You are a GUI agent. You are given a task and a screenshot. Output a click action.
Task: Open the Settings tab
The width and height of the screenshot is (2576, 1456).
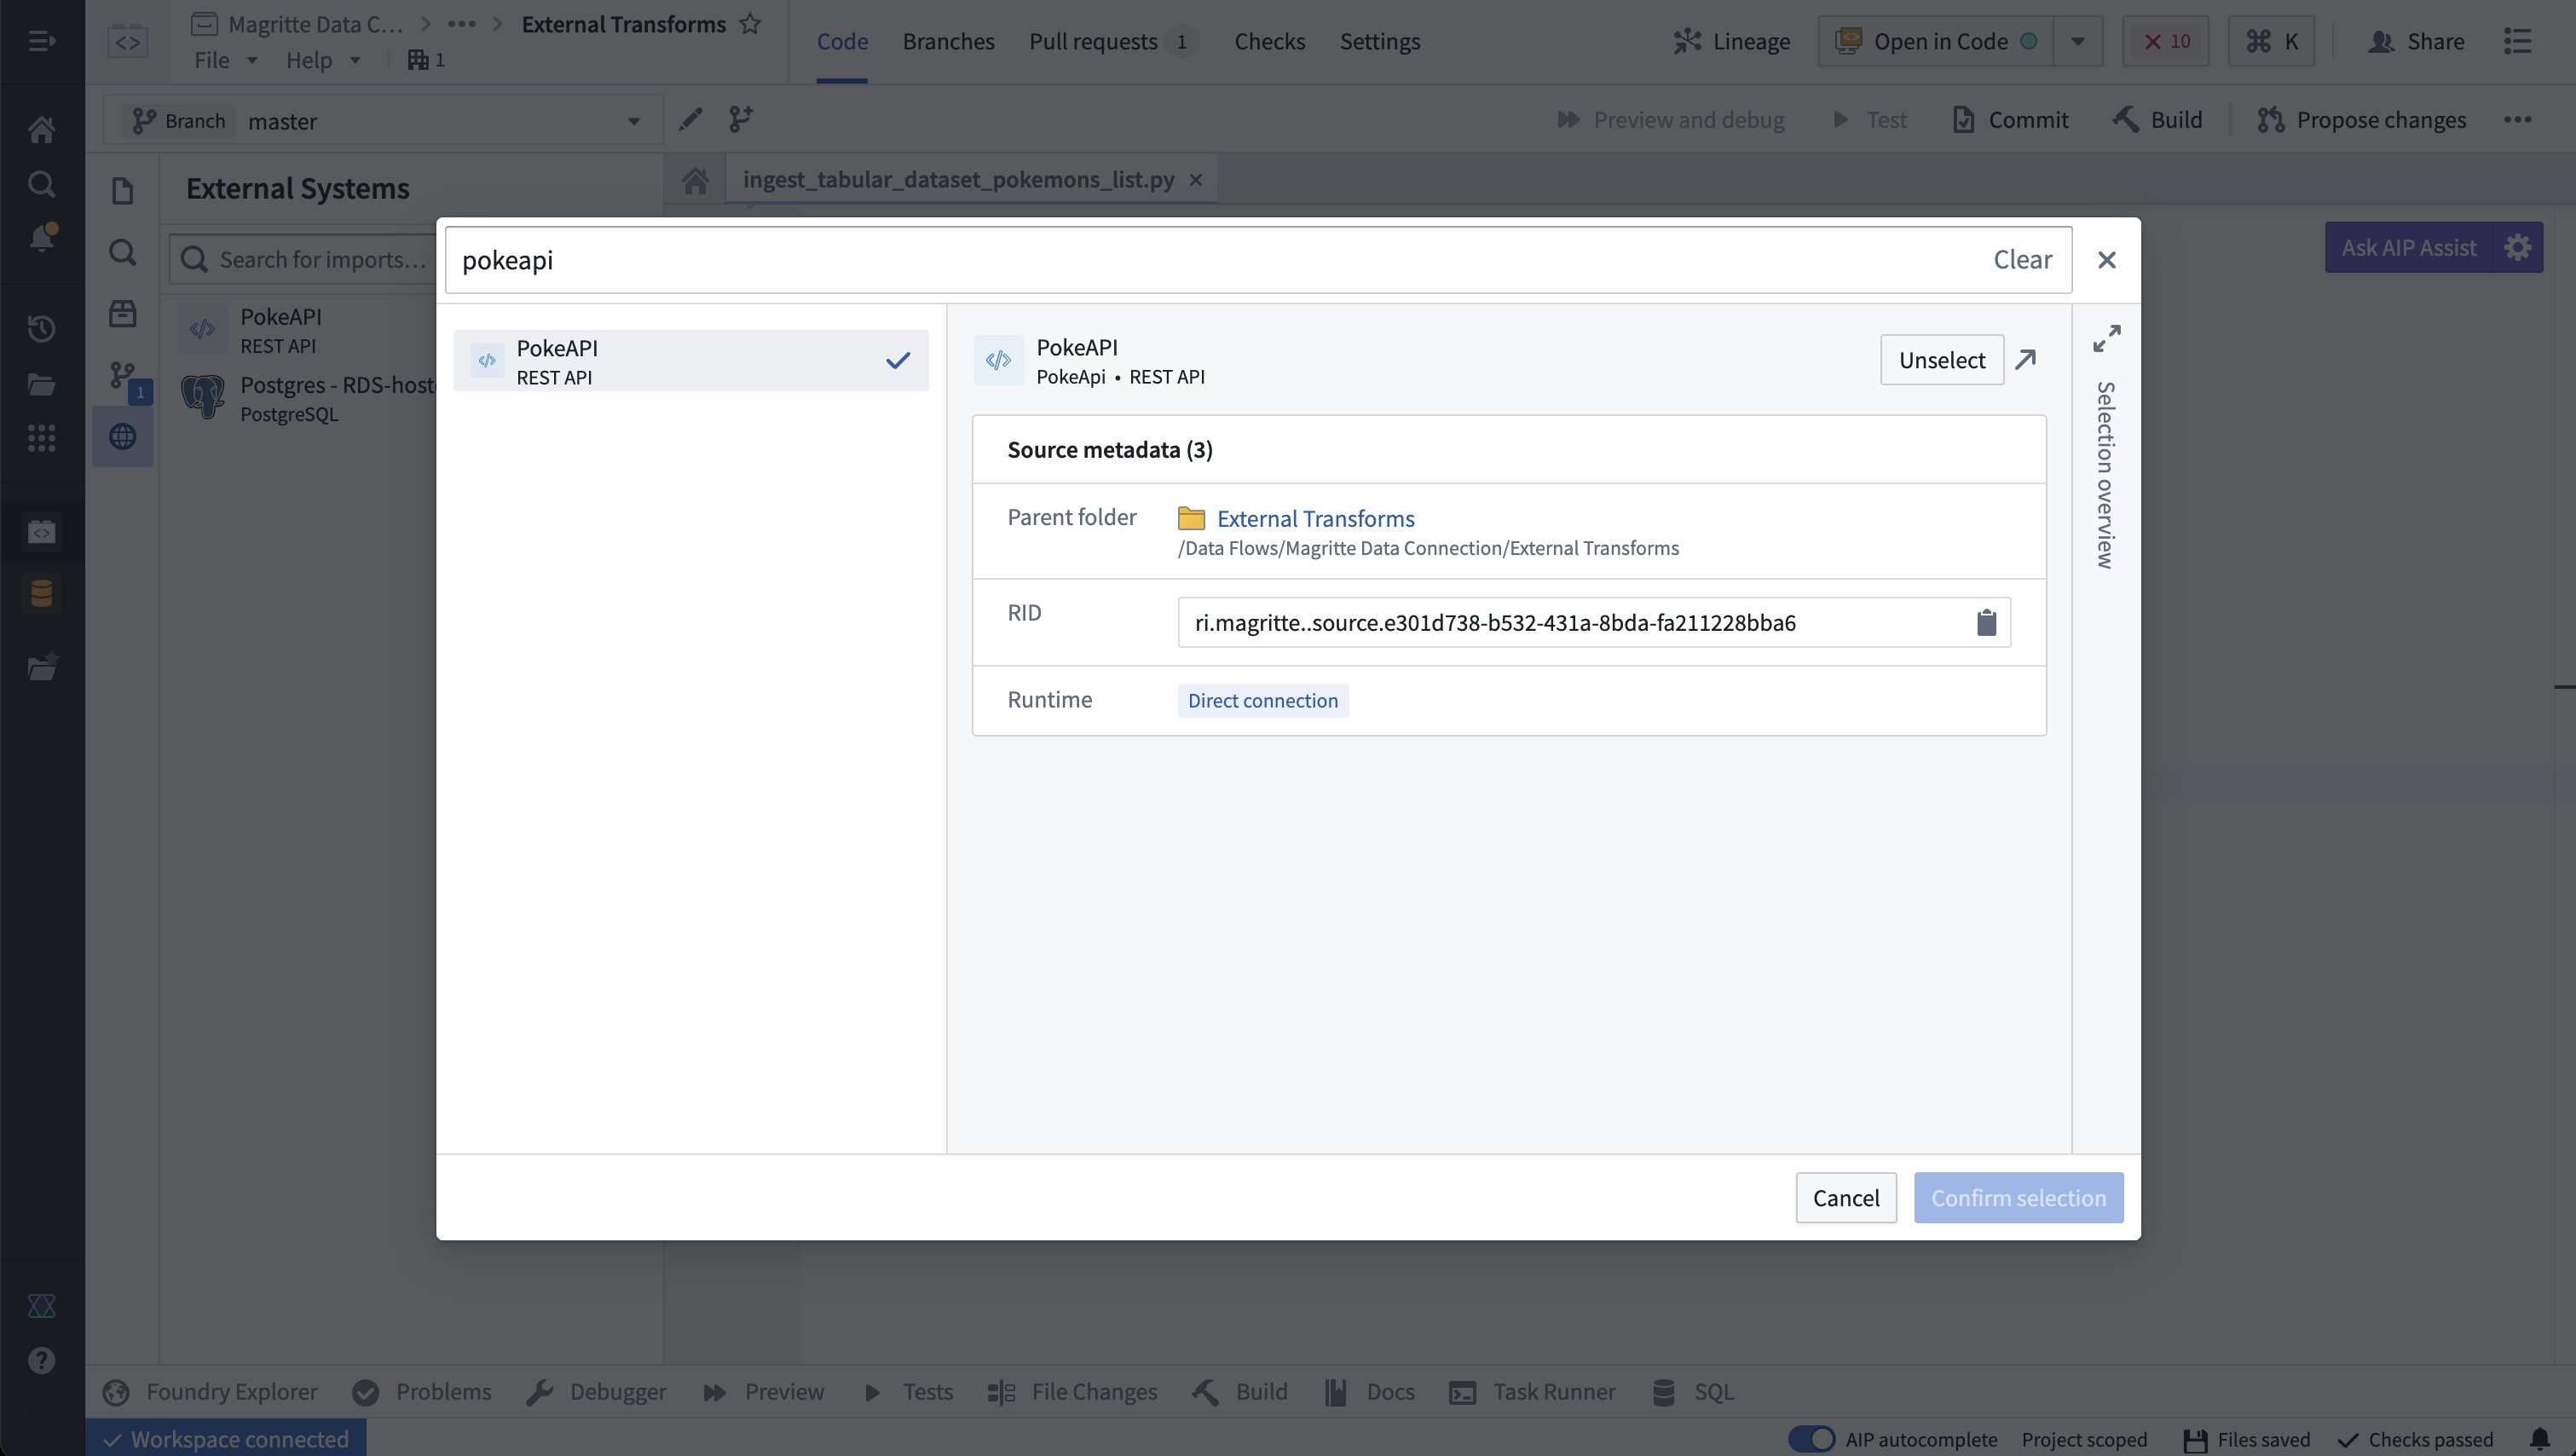[x=1379, y=41]
